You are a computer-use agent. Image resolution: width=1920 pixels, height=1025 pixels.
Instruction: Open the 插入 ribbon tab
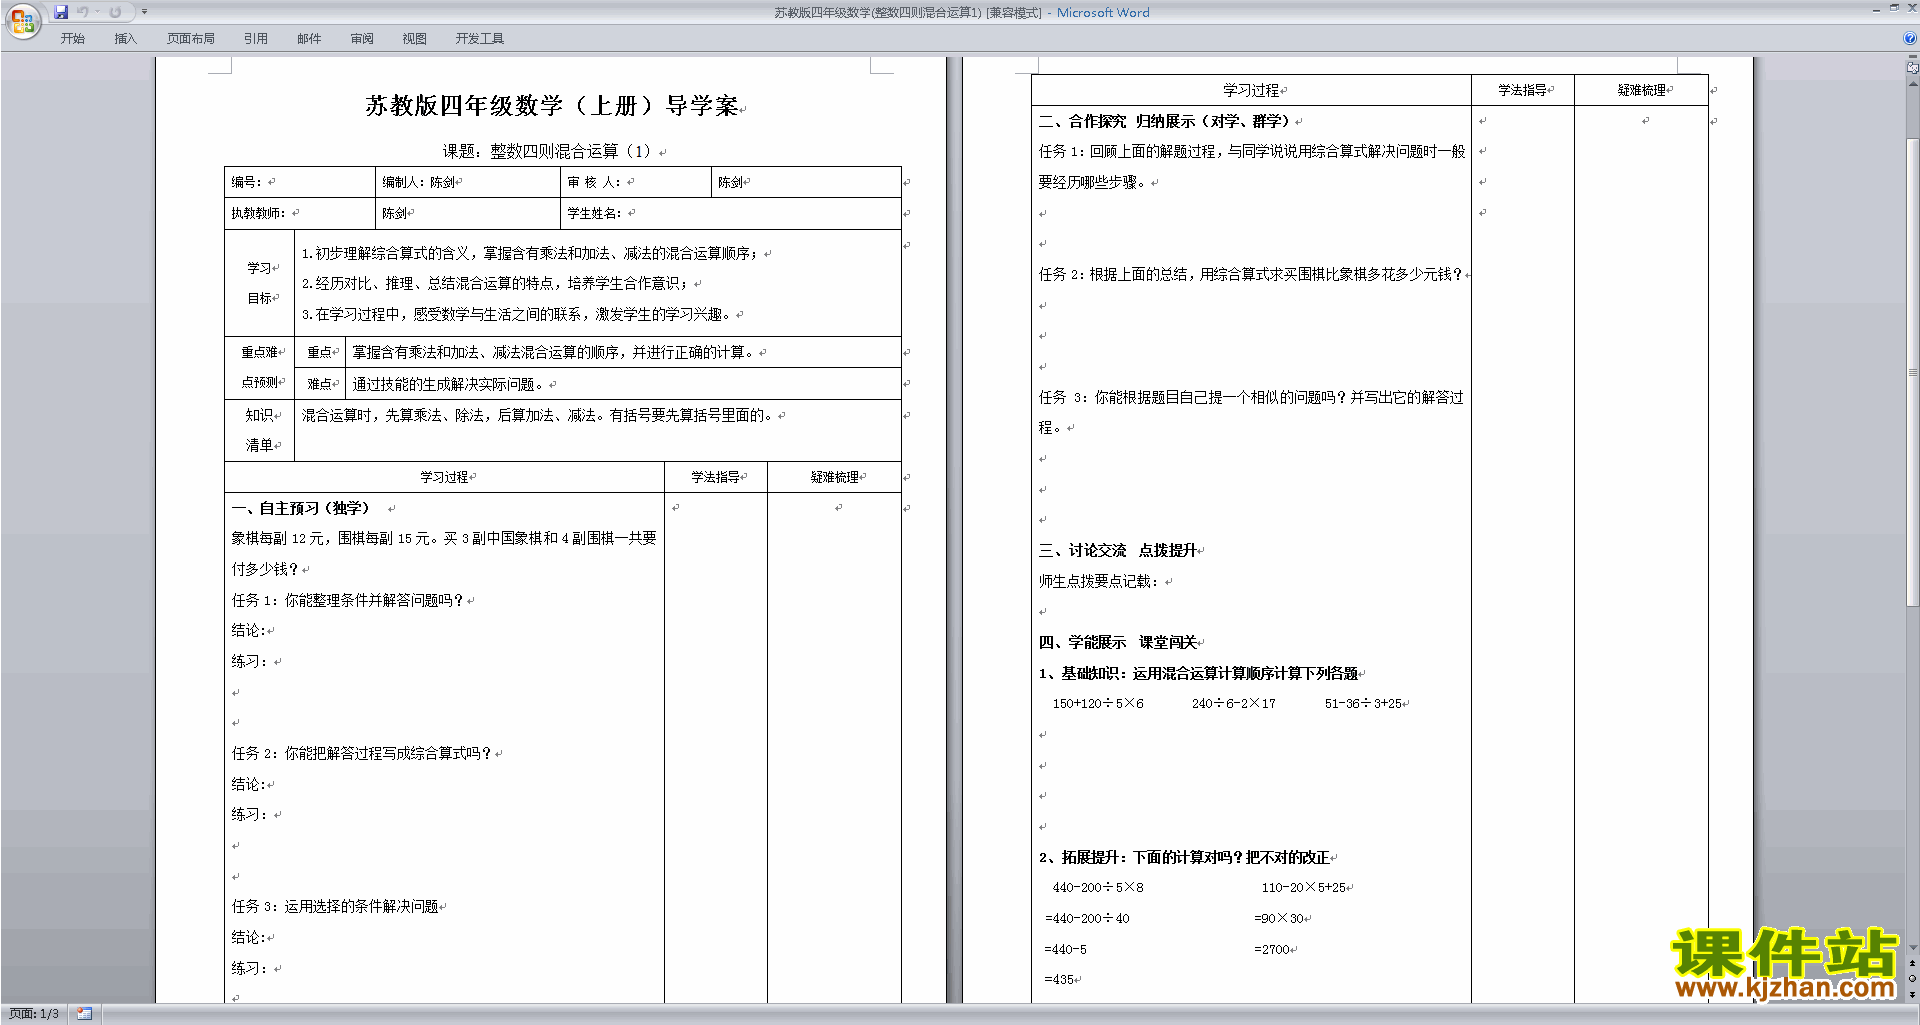(x=125, y=39)
